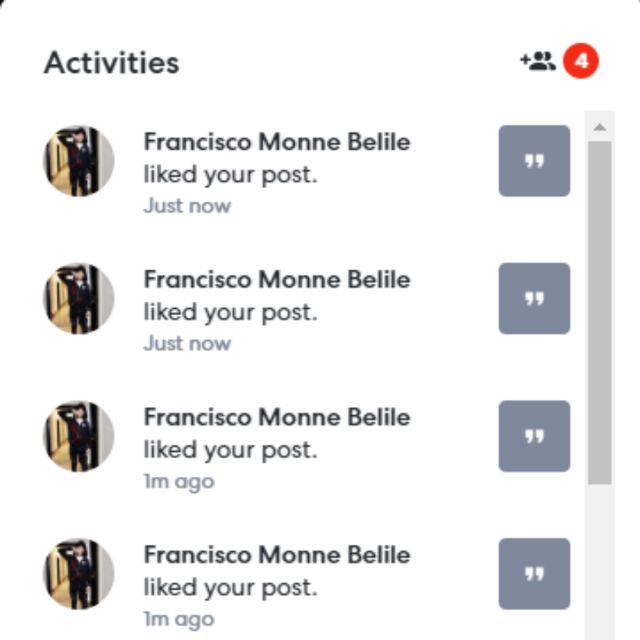Click the scrollbar track below the thumb
This screenshot has height=640, width=640.
(599, 560)
